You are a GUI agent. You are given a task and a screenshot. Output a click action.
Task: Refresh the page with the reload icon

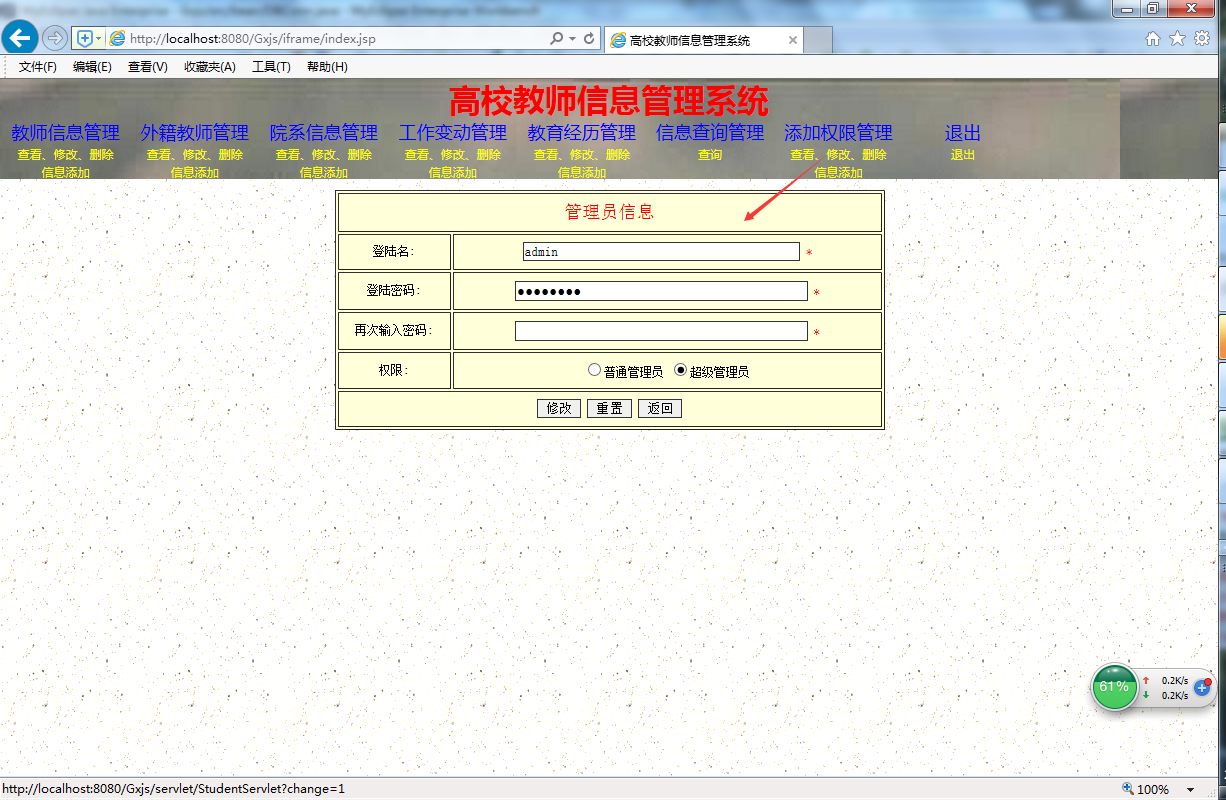click(589, 39)
